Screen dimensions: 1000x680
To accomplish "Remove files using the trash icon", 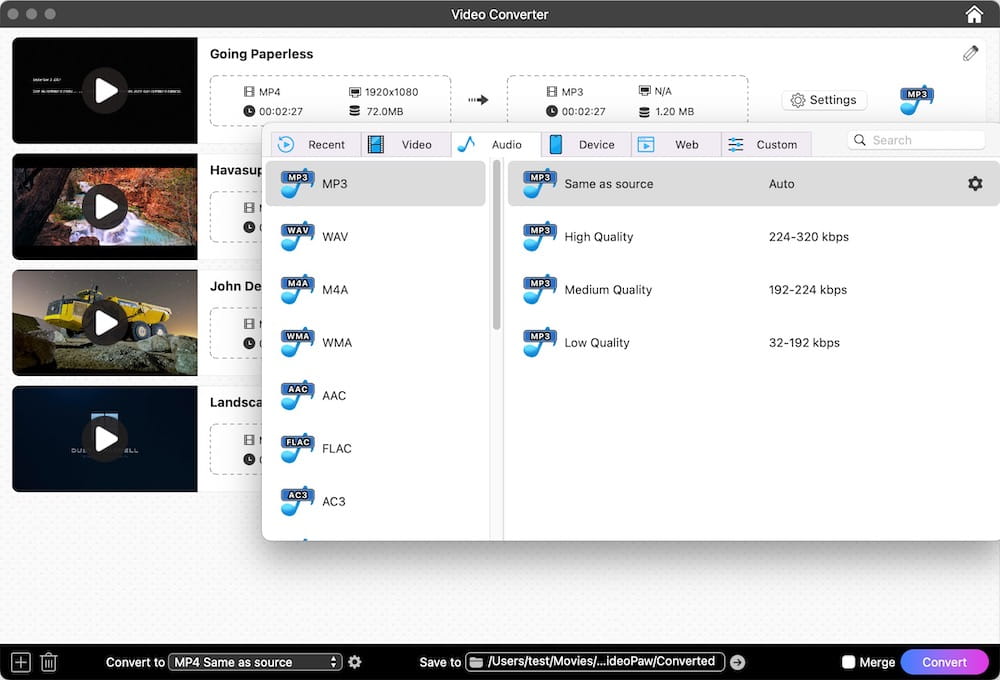I will coord(48,661).
